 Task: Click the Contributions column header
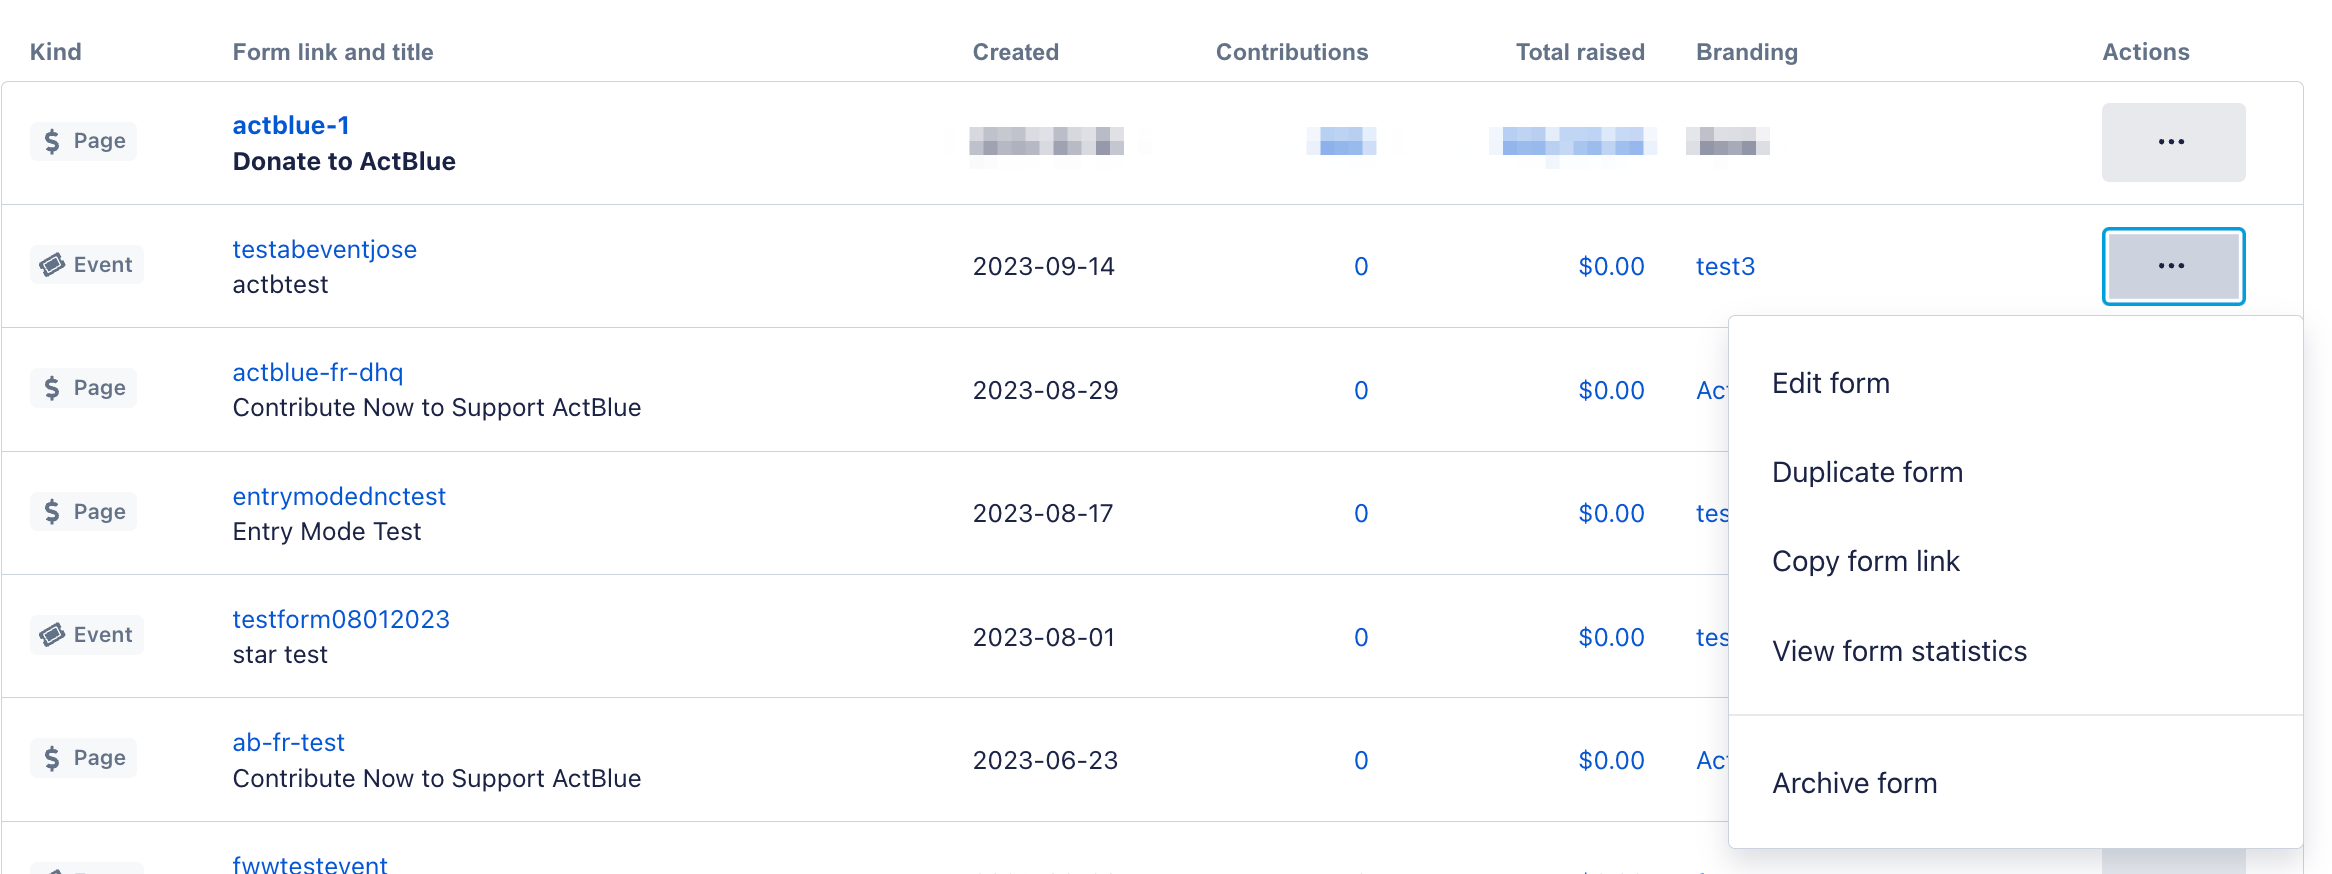(x=1291, y=52)
